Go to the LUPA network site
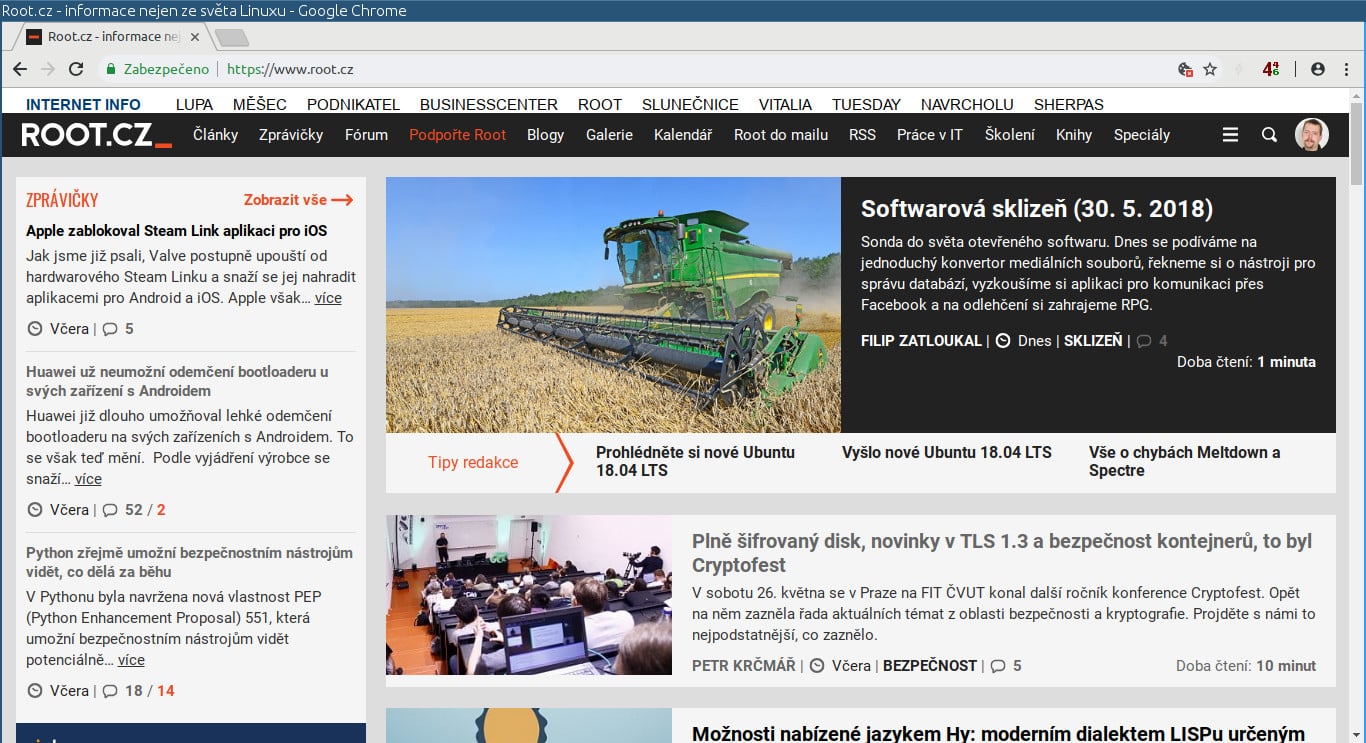1366x743 pixels. point(194,104)
